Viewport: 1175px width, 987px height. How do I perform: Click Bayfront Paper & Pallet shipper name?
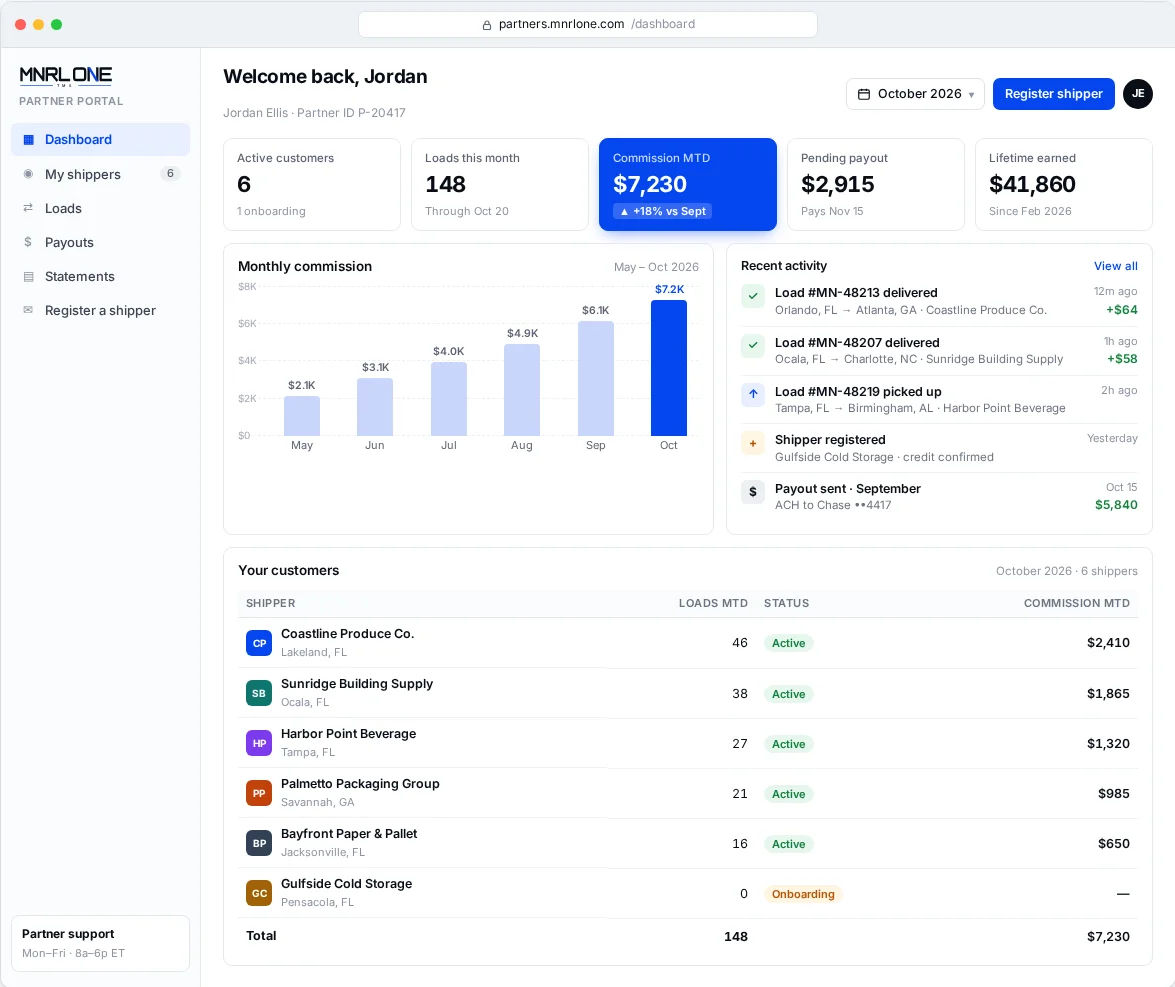(348, 834)
